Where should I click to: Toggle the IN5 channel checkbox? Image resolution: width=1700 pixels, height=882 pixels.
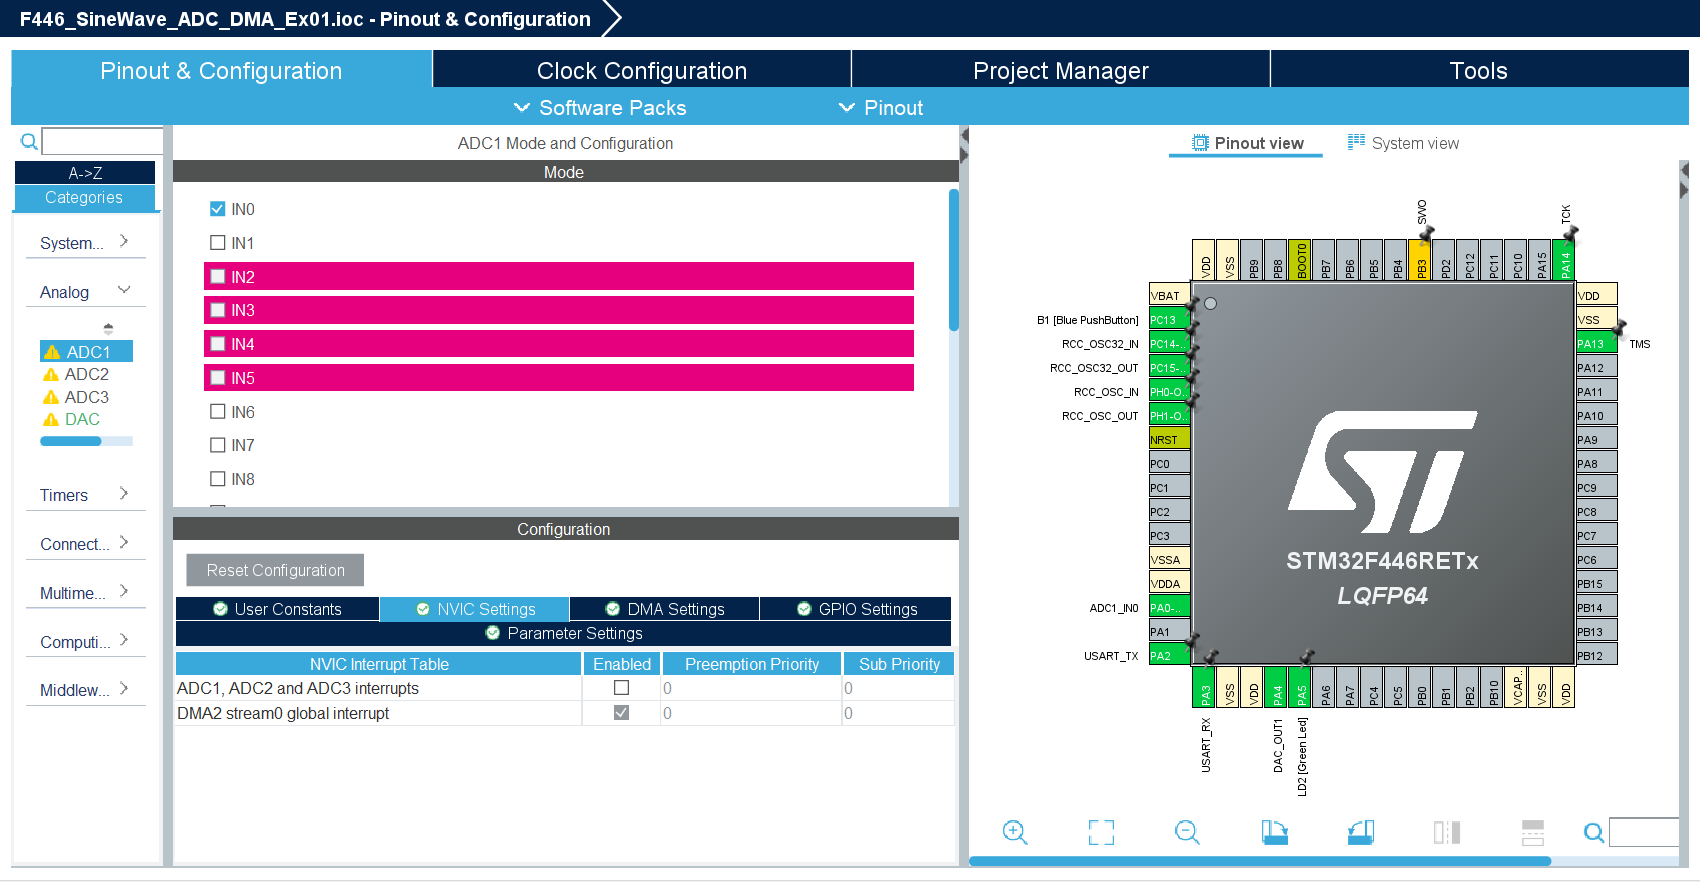point(217,378)
